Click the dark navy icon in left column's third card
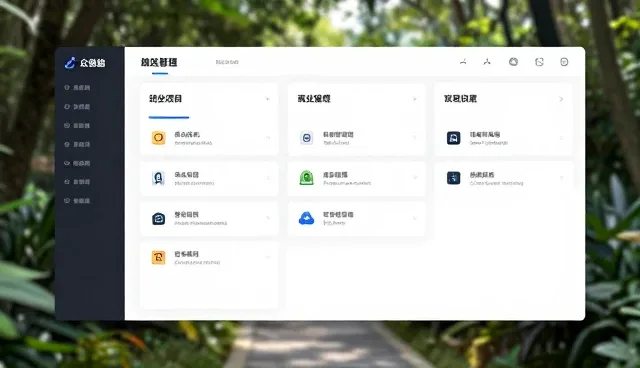The height and width of the screenshot is (368, 640). click(158, 219)
